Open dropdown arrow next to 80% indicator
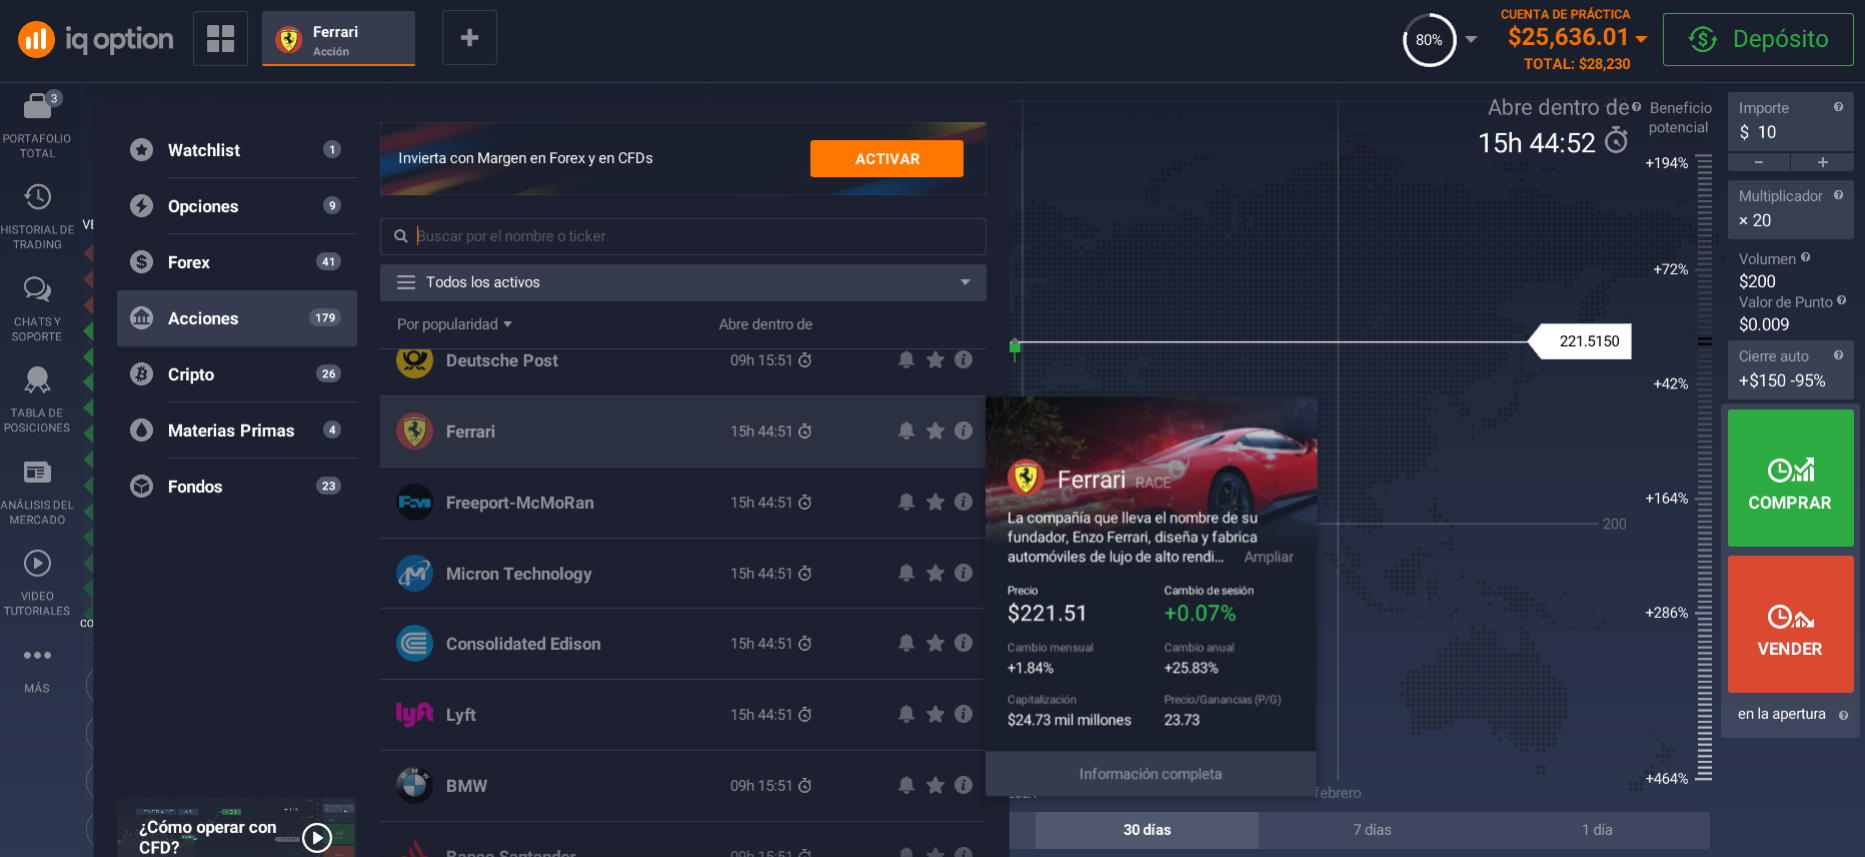This screenshot has height=857, width=1865. tap(1471, 40)
